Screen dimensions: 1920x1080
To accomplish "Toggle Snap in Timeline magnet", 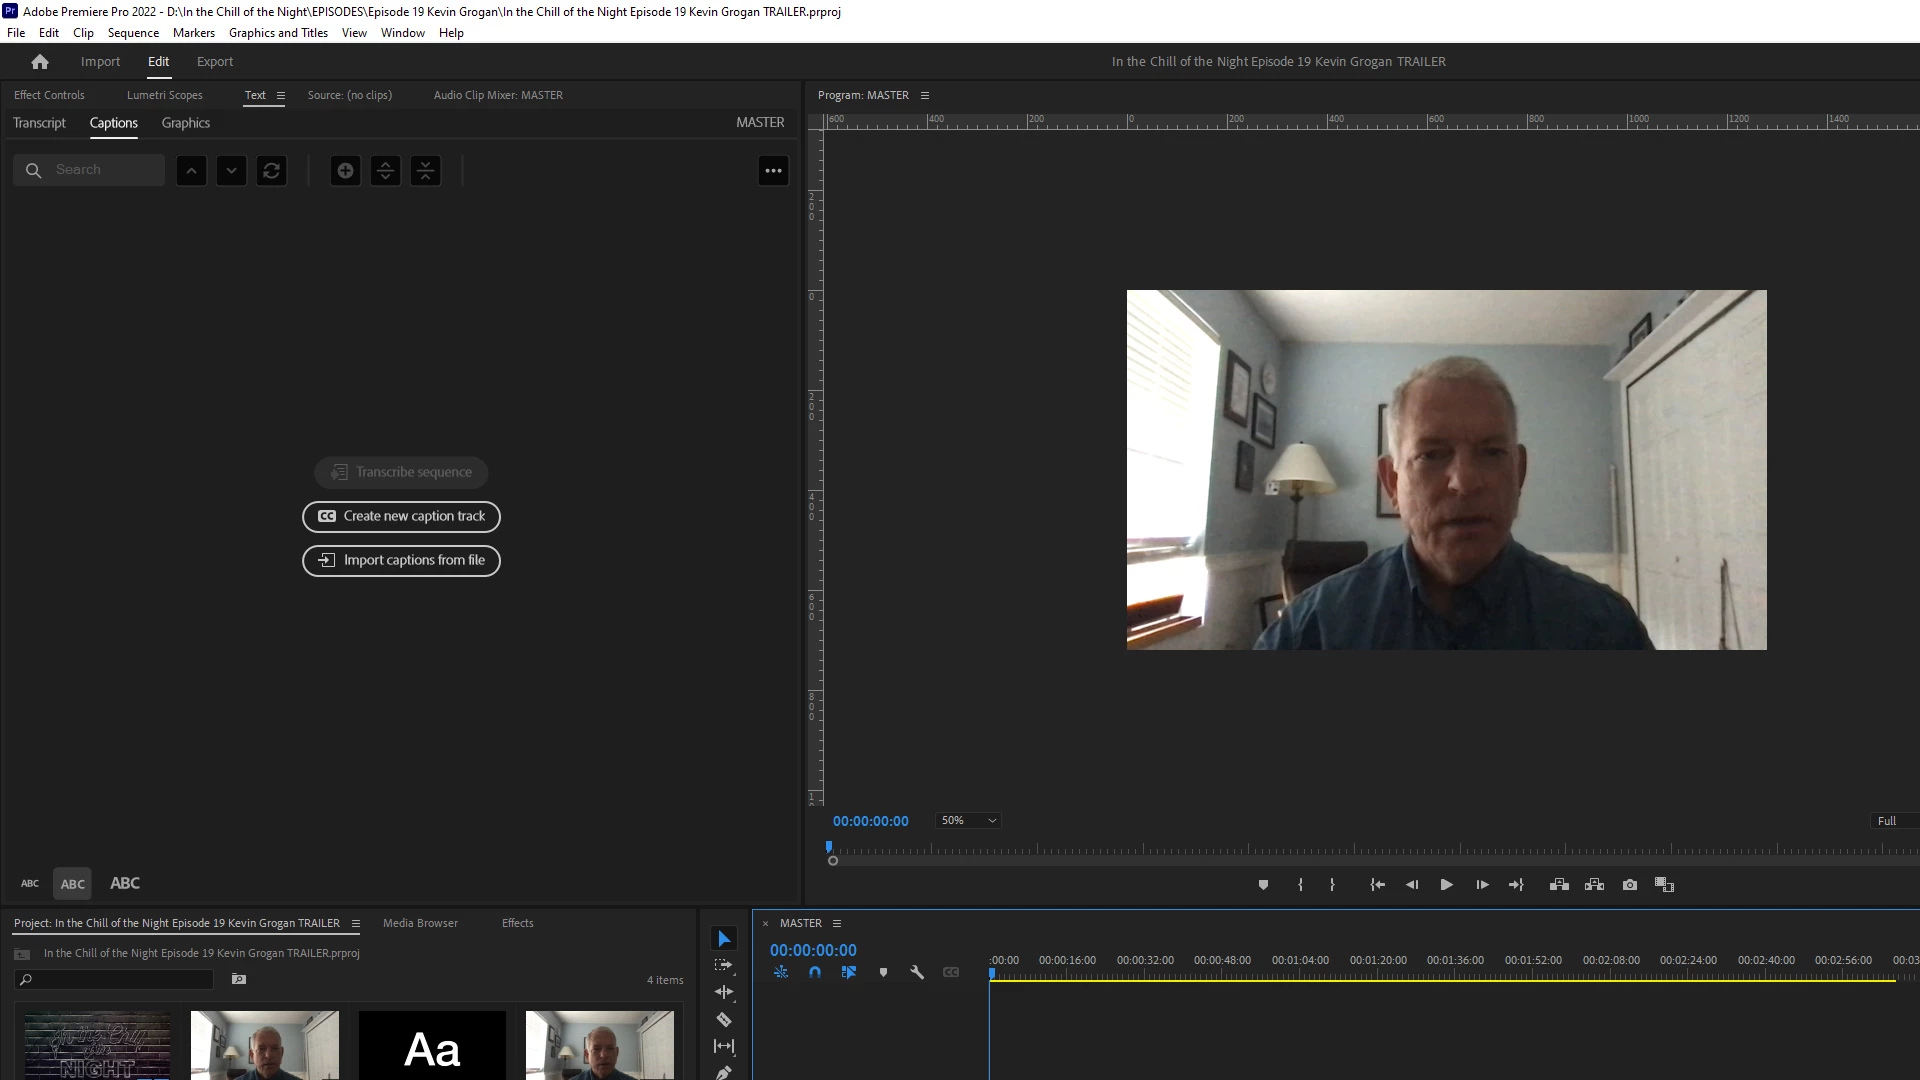I will (x=815, y=972).
